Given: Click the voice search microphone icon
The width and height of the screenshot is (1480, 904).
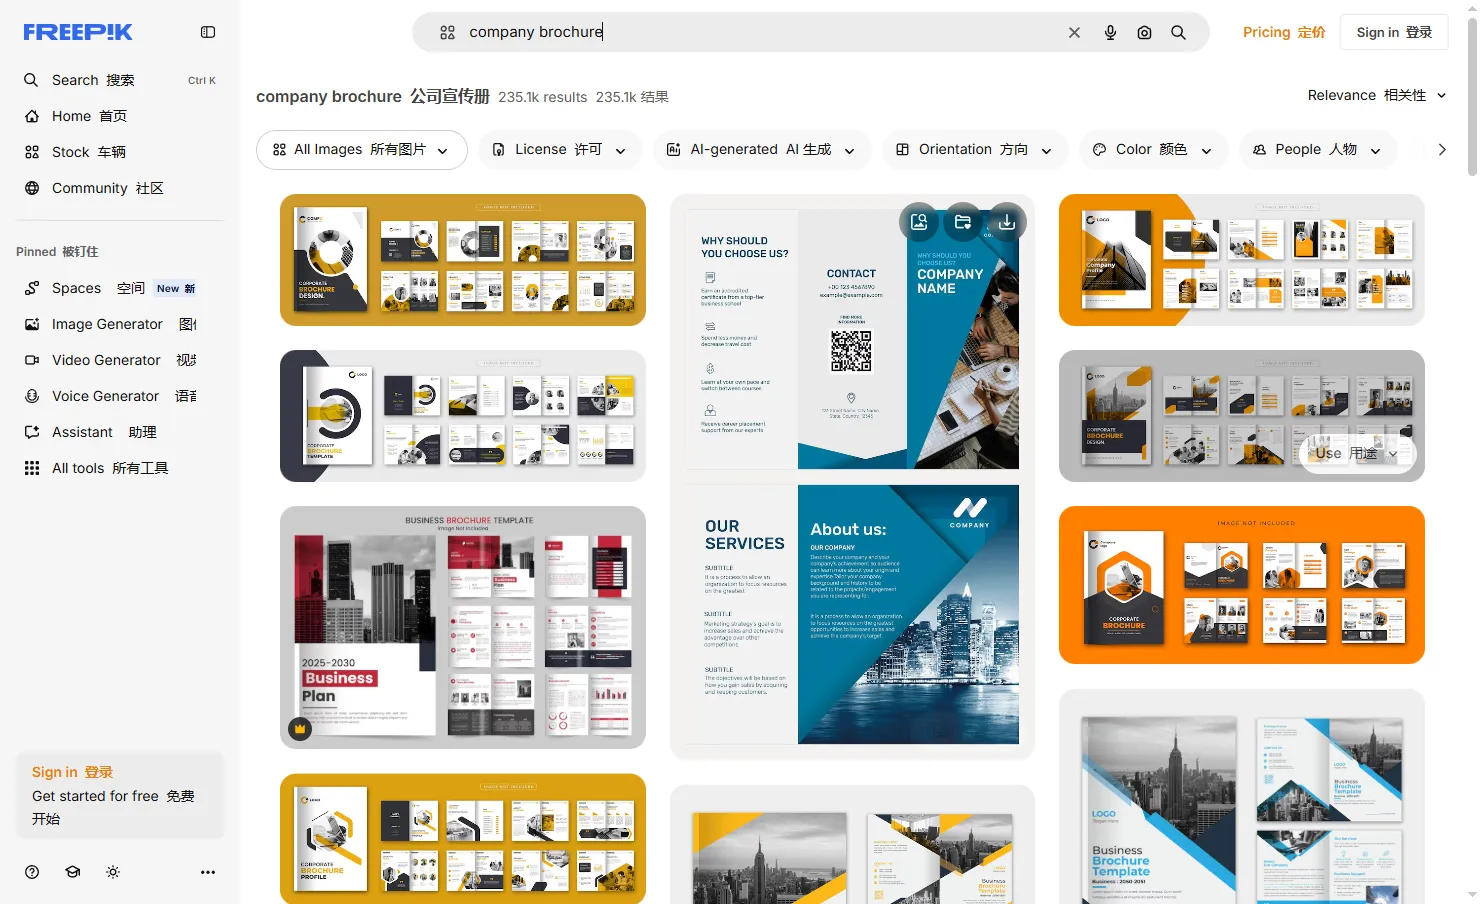Looking at the screenshot, I should point(1110,32).
